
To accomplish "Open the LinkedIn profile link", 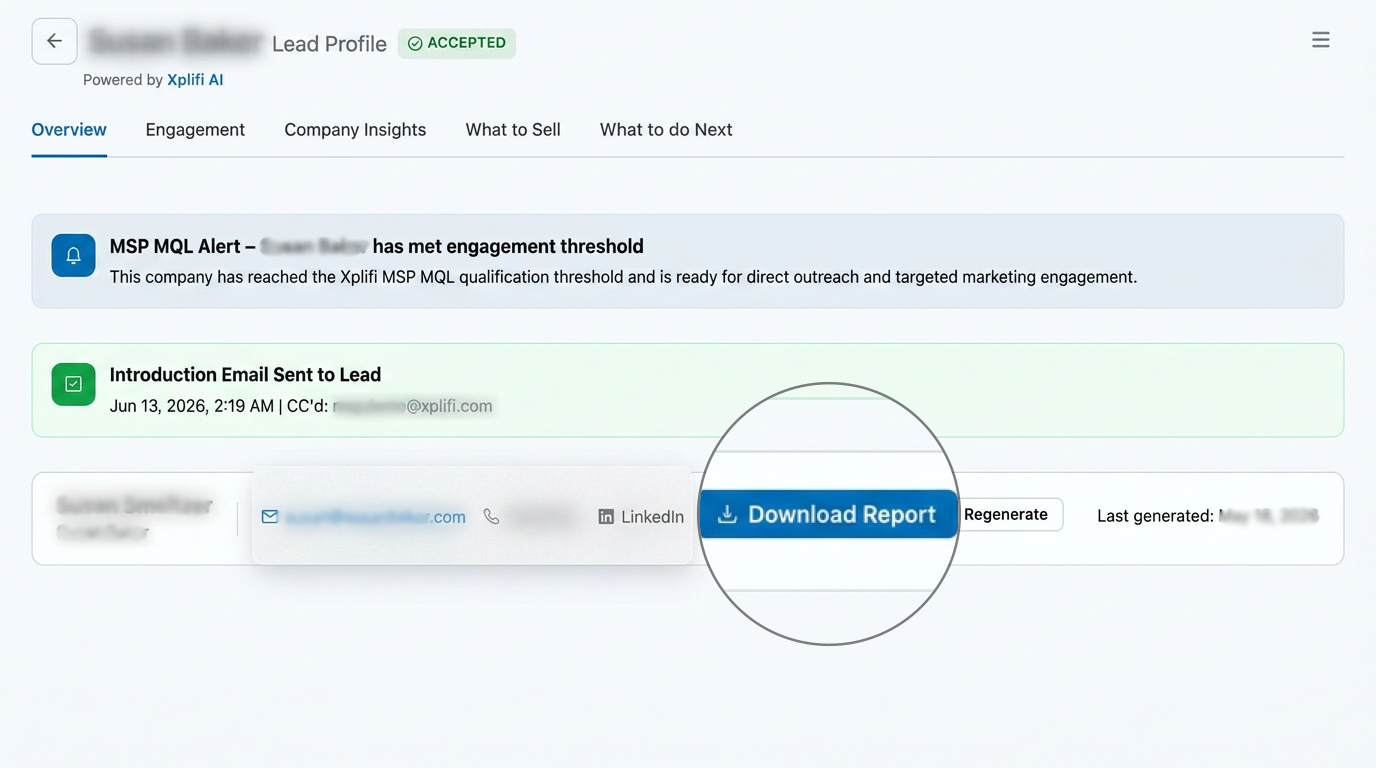I will pyautogui.click(x=652, y=517).
